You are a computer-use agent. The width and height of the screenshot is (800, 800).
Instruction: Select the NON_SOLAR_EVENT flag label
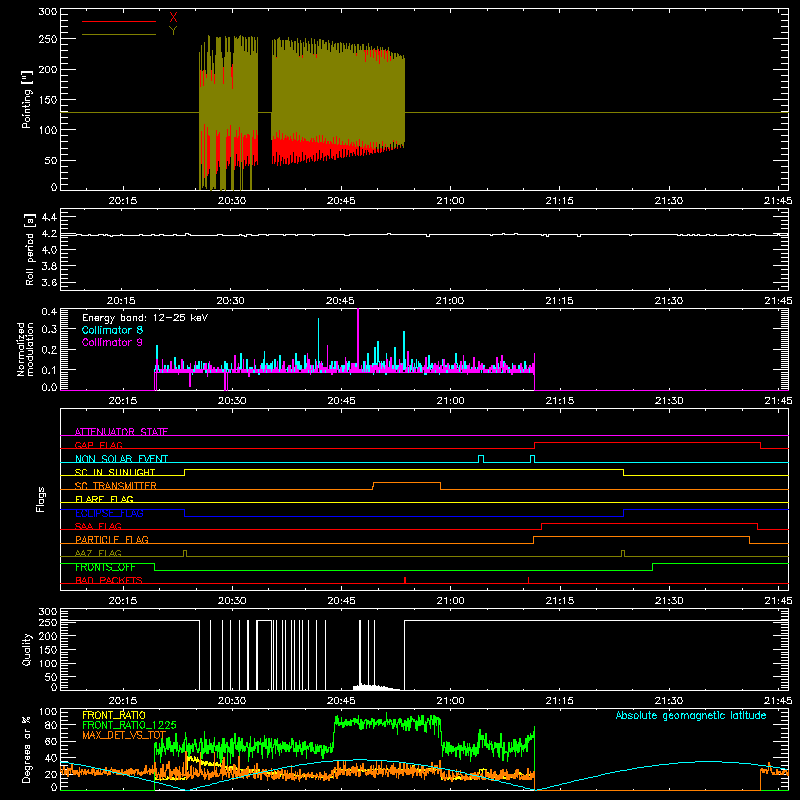[x=121, y=459]
